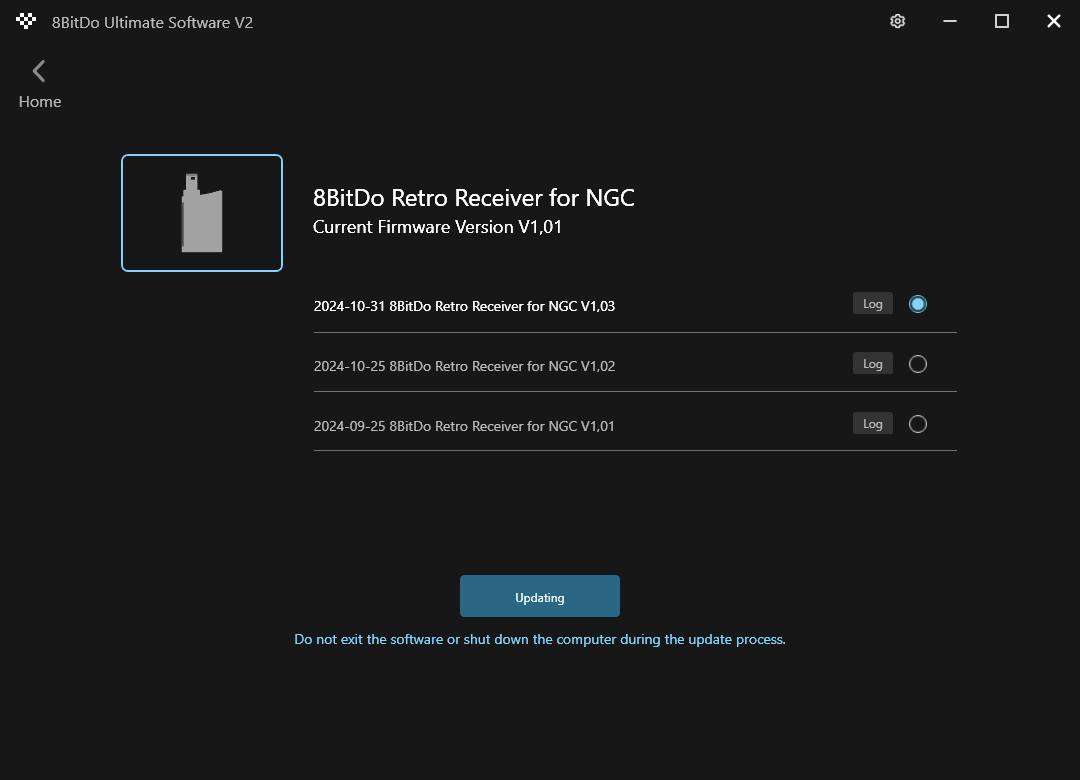Open the Log for firmware V1,01
The height and width of the screenshot is (780, 1080).
tap(873, 424)
